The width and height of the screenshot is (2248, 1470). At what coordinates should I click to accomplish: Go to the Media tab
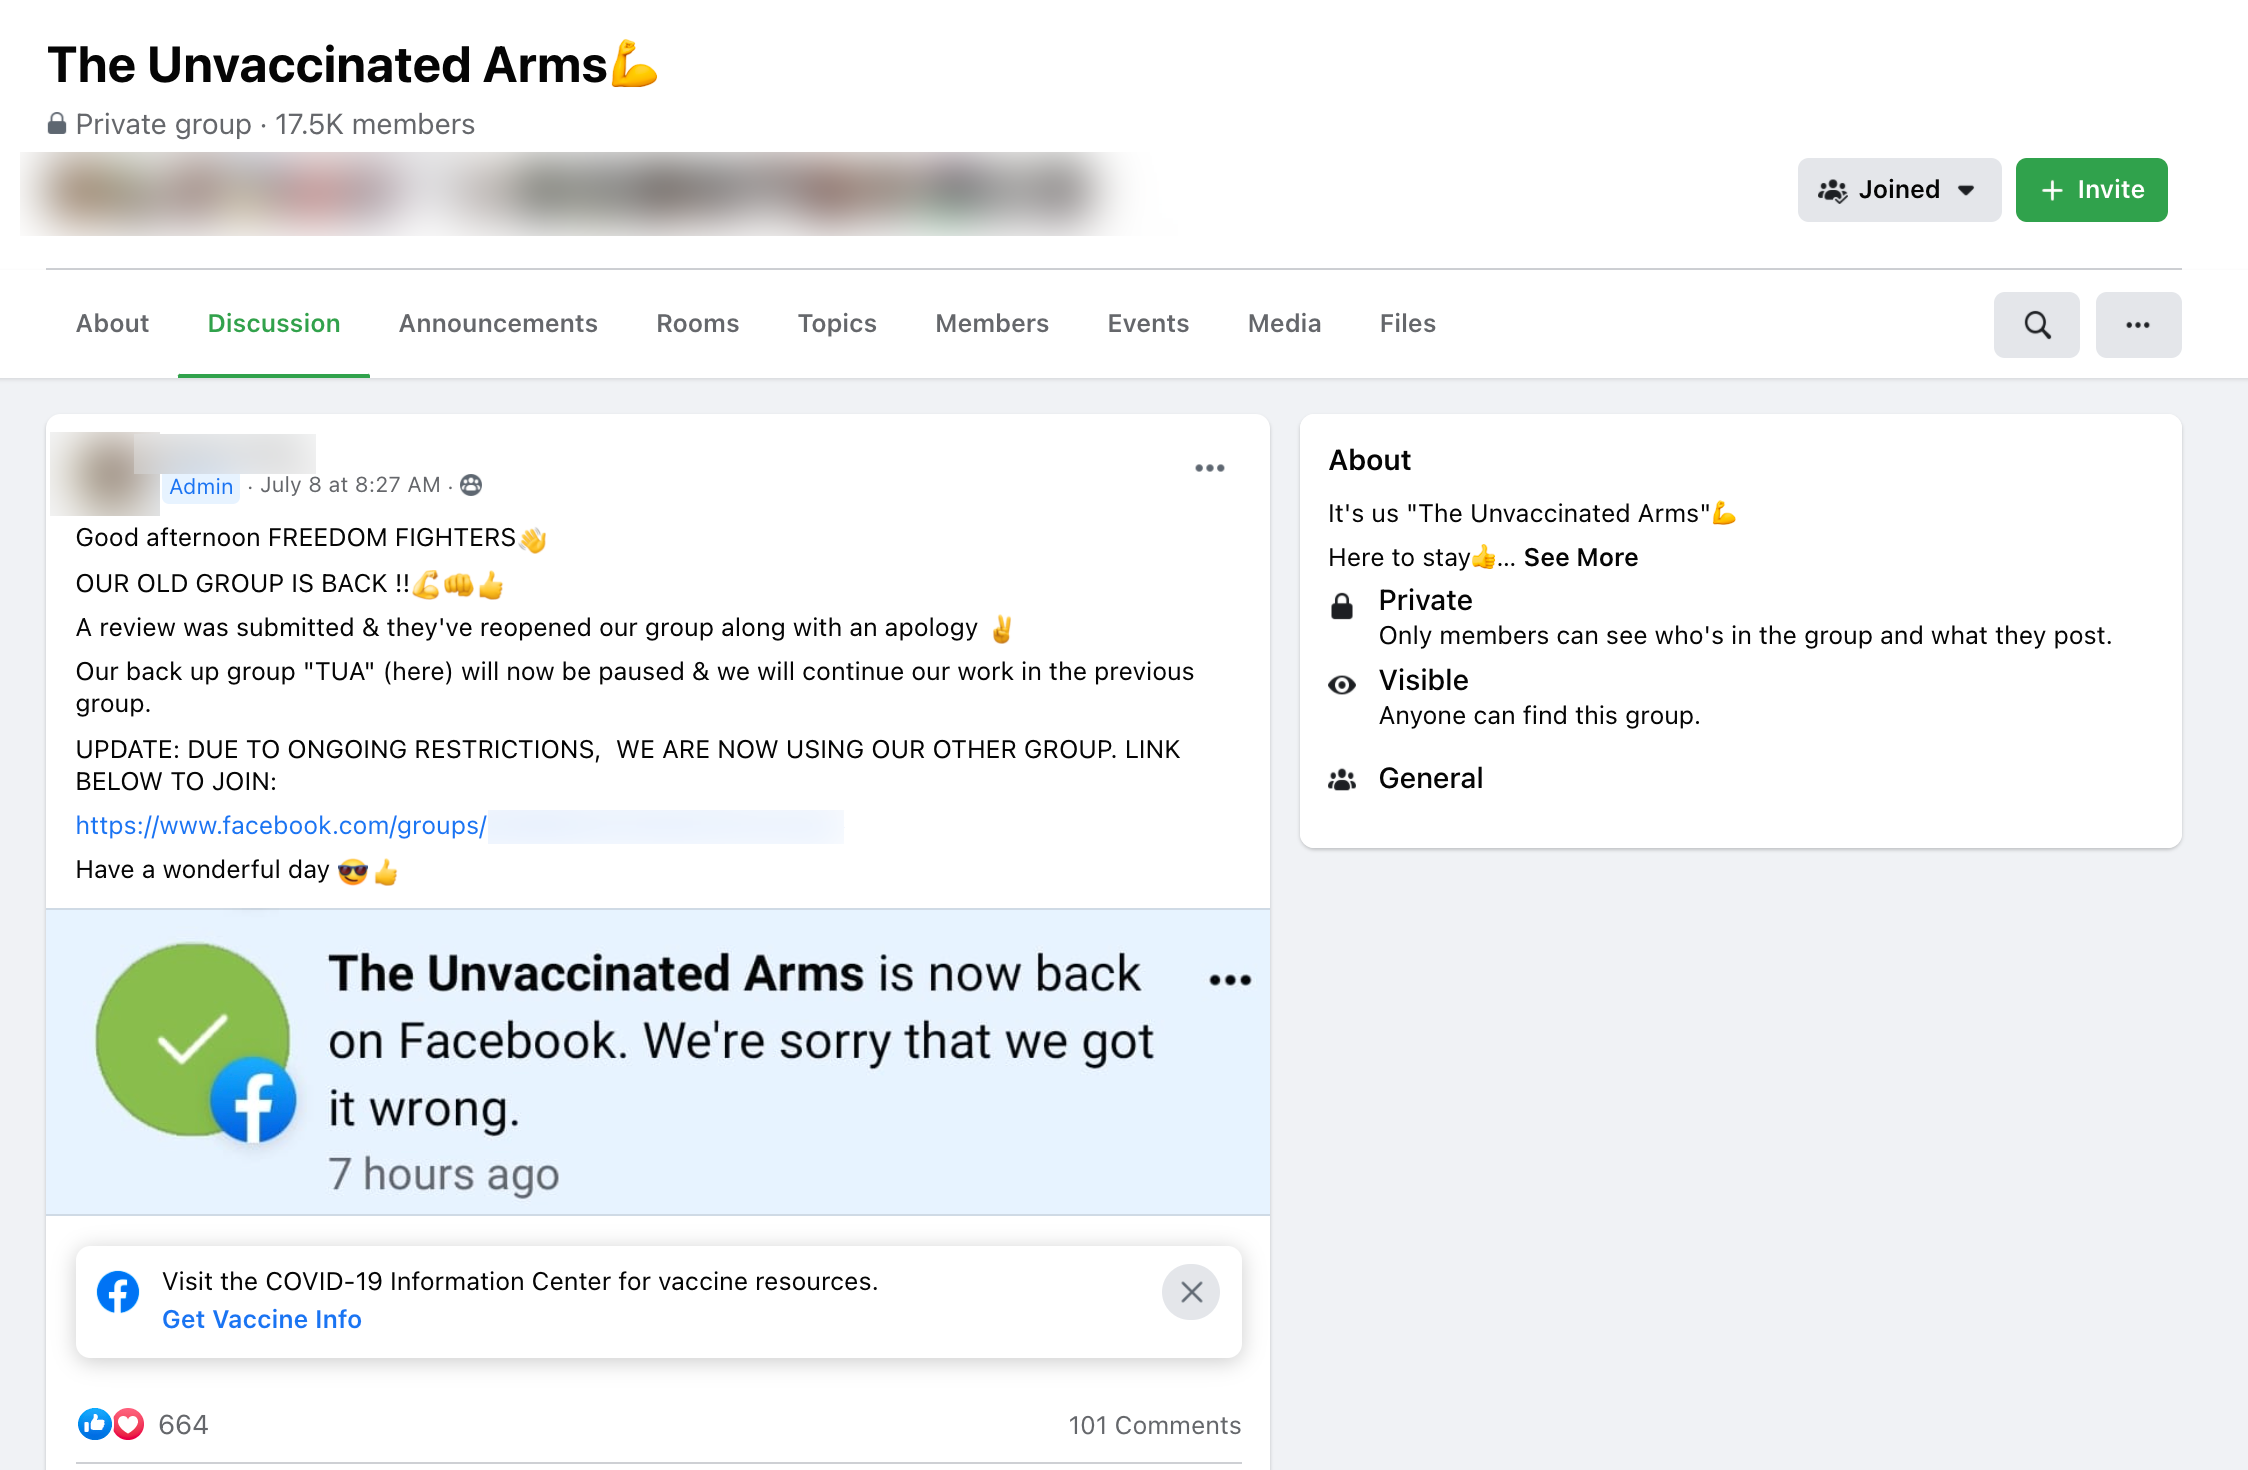coord(1284,324)
